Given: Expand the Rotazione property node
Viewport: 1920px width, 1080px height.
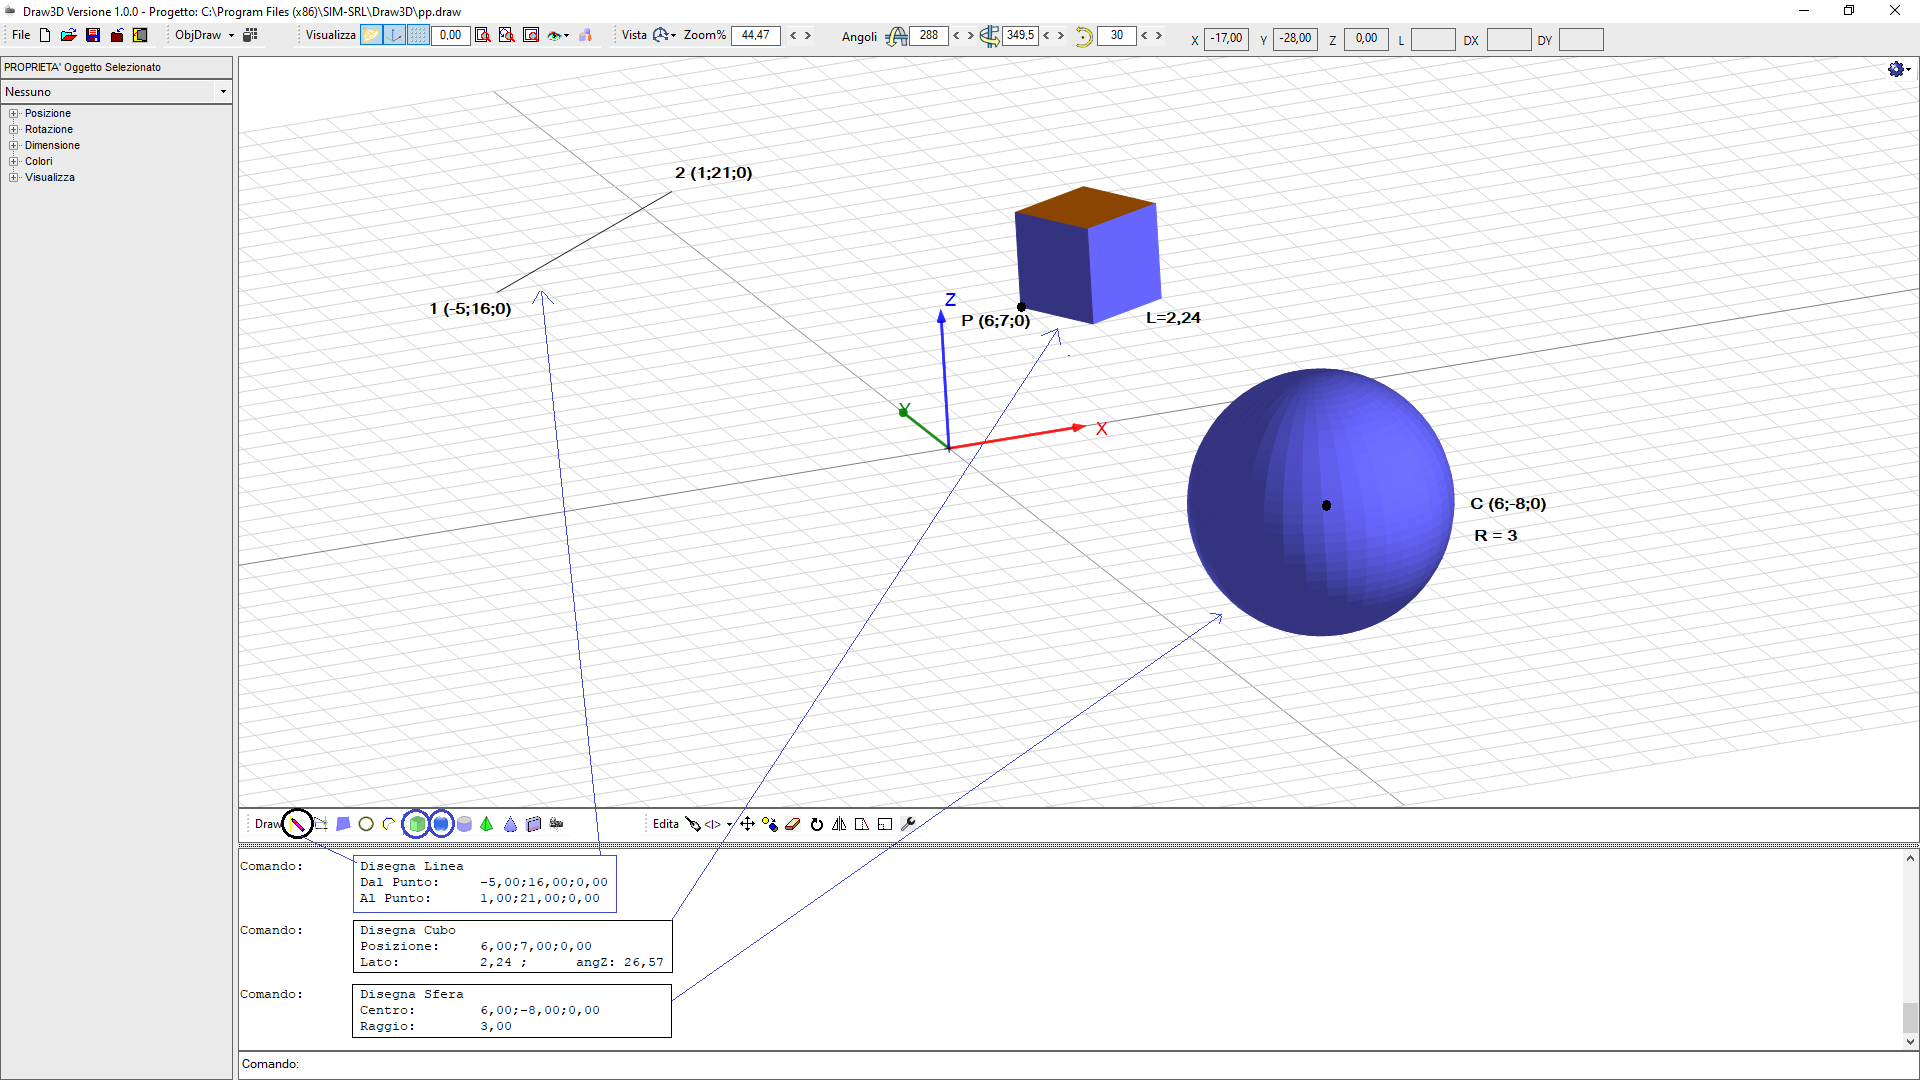Looking at the screenshot, I should [x=14, y=130].
